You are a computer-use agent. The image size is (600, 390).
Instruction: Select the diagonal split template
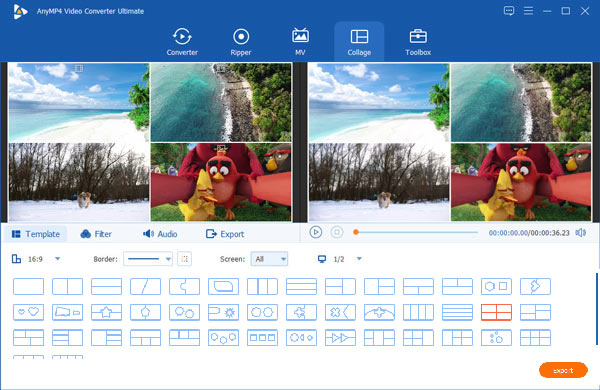coord(145,286)
